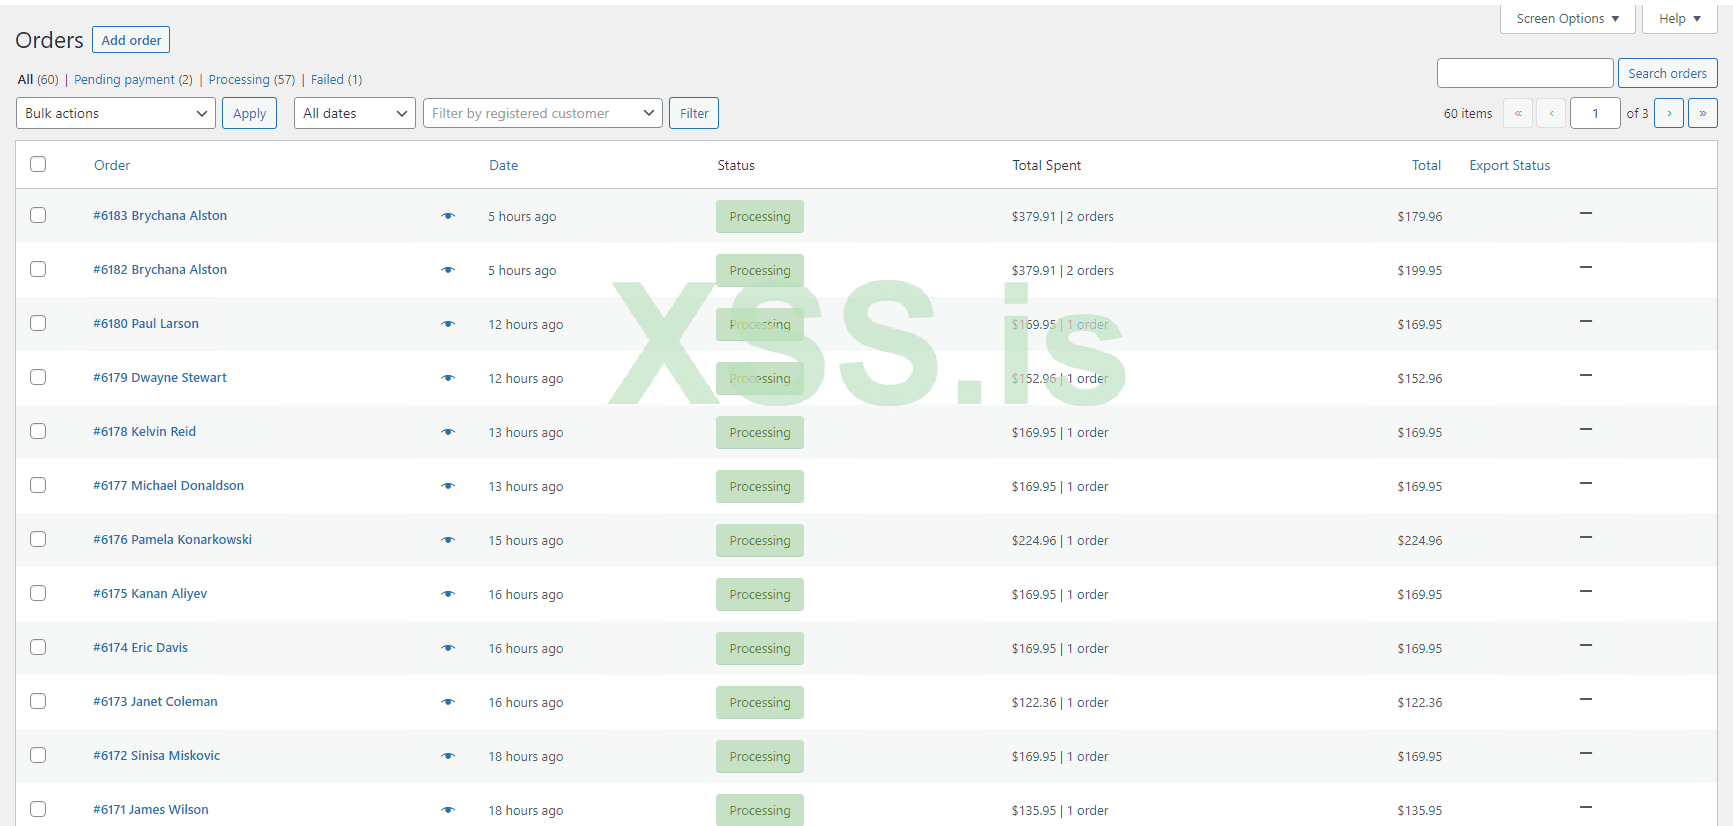Mark order #6178 Kelvin Reid checkbox
The height and width of the screenshot is (826, 1733).
click(x=38, y=431)
